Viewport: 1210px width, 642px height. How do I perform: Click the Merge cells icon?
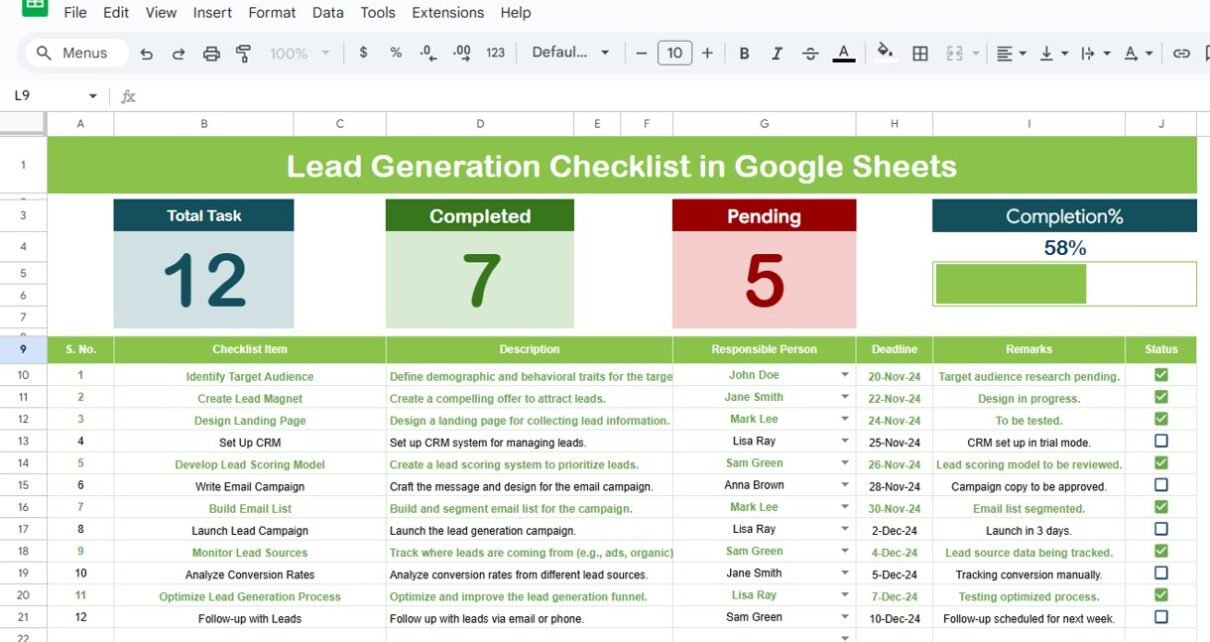(x=954, y=54)
